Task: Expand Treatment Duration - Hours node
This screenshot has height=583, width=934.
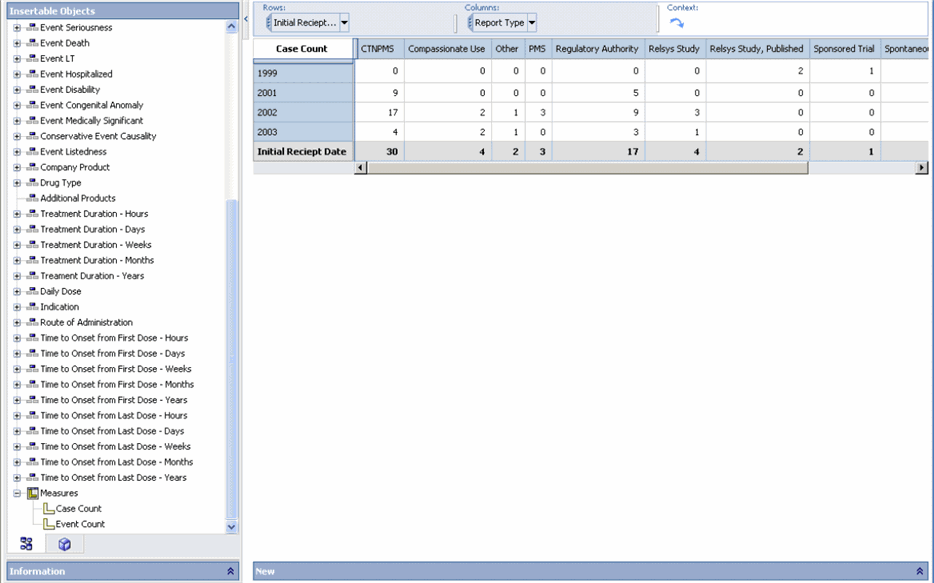Action: (17, 214)
